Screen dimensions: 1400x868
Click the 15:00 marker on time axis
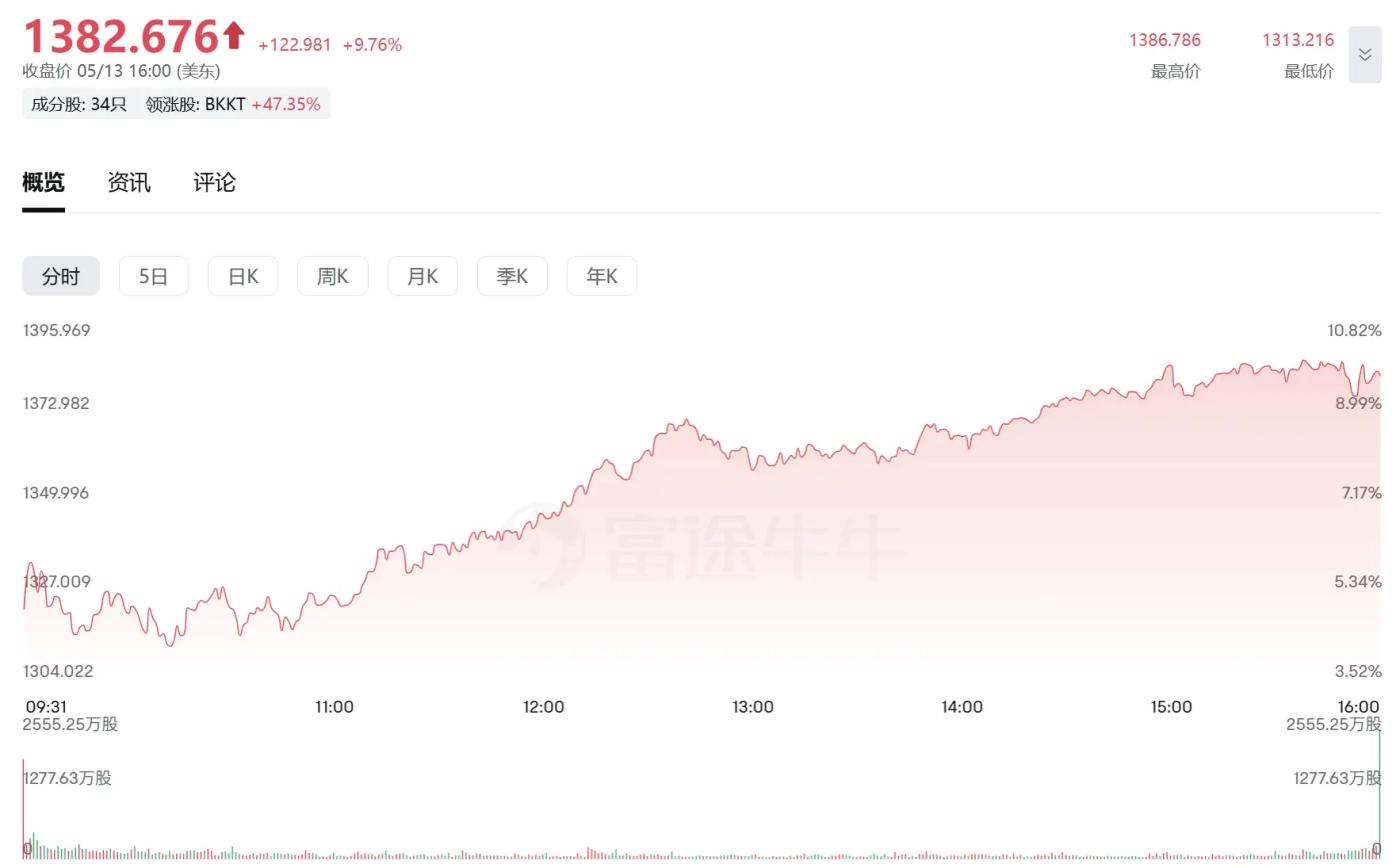(x=1171, y=707)
